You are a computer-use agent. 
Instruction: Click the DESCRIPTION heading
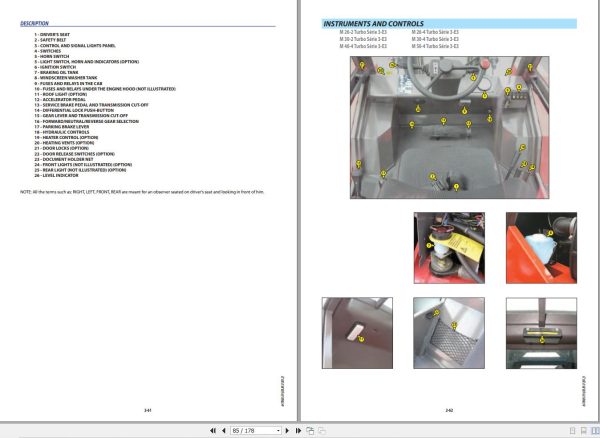[x=34, y=23]
